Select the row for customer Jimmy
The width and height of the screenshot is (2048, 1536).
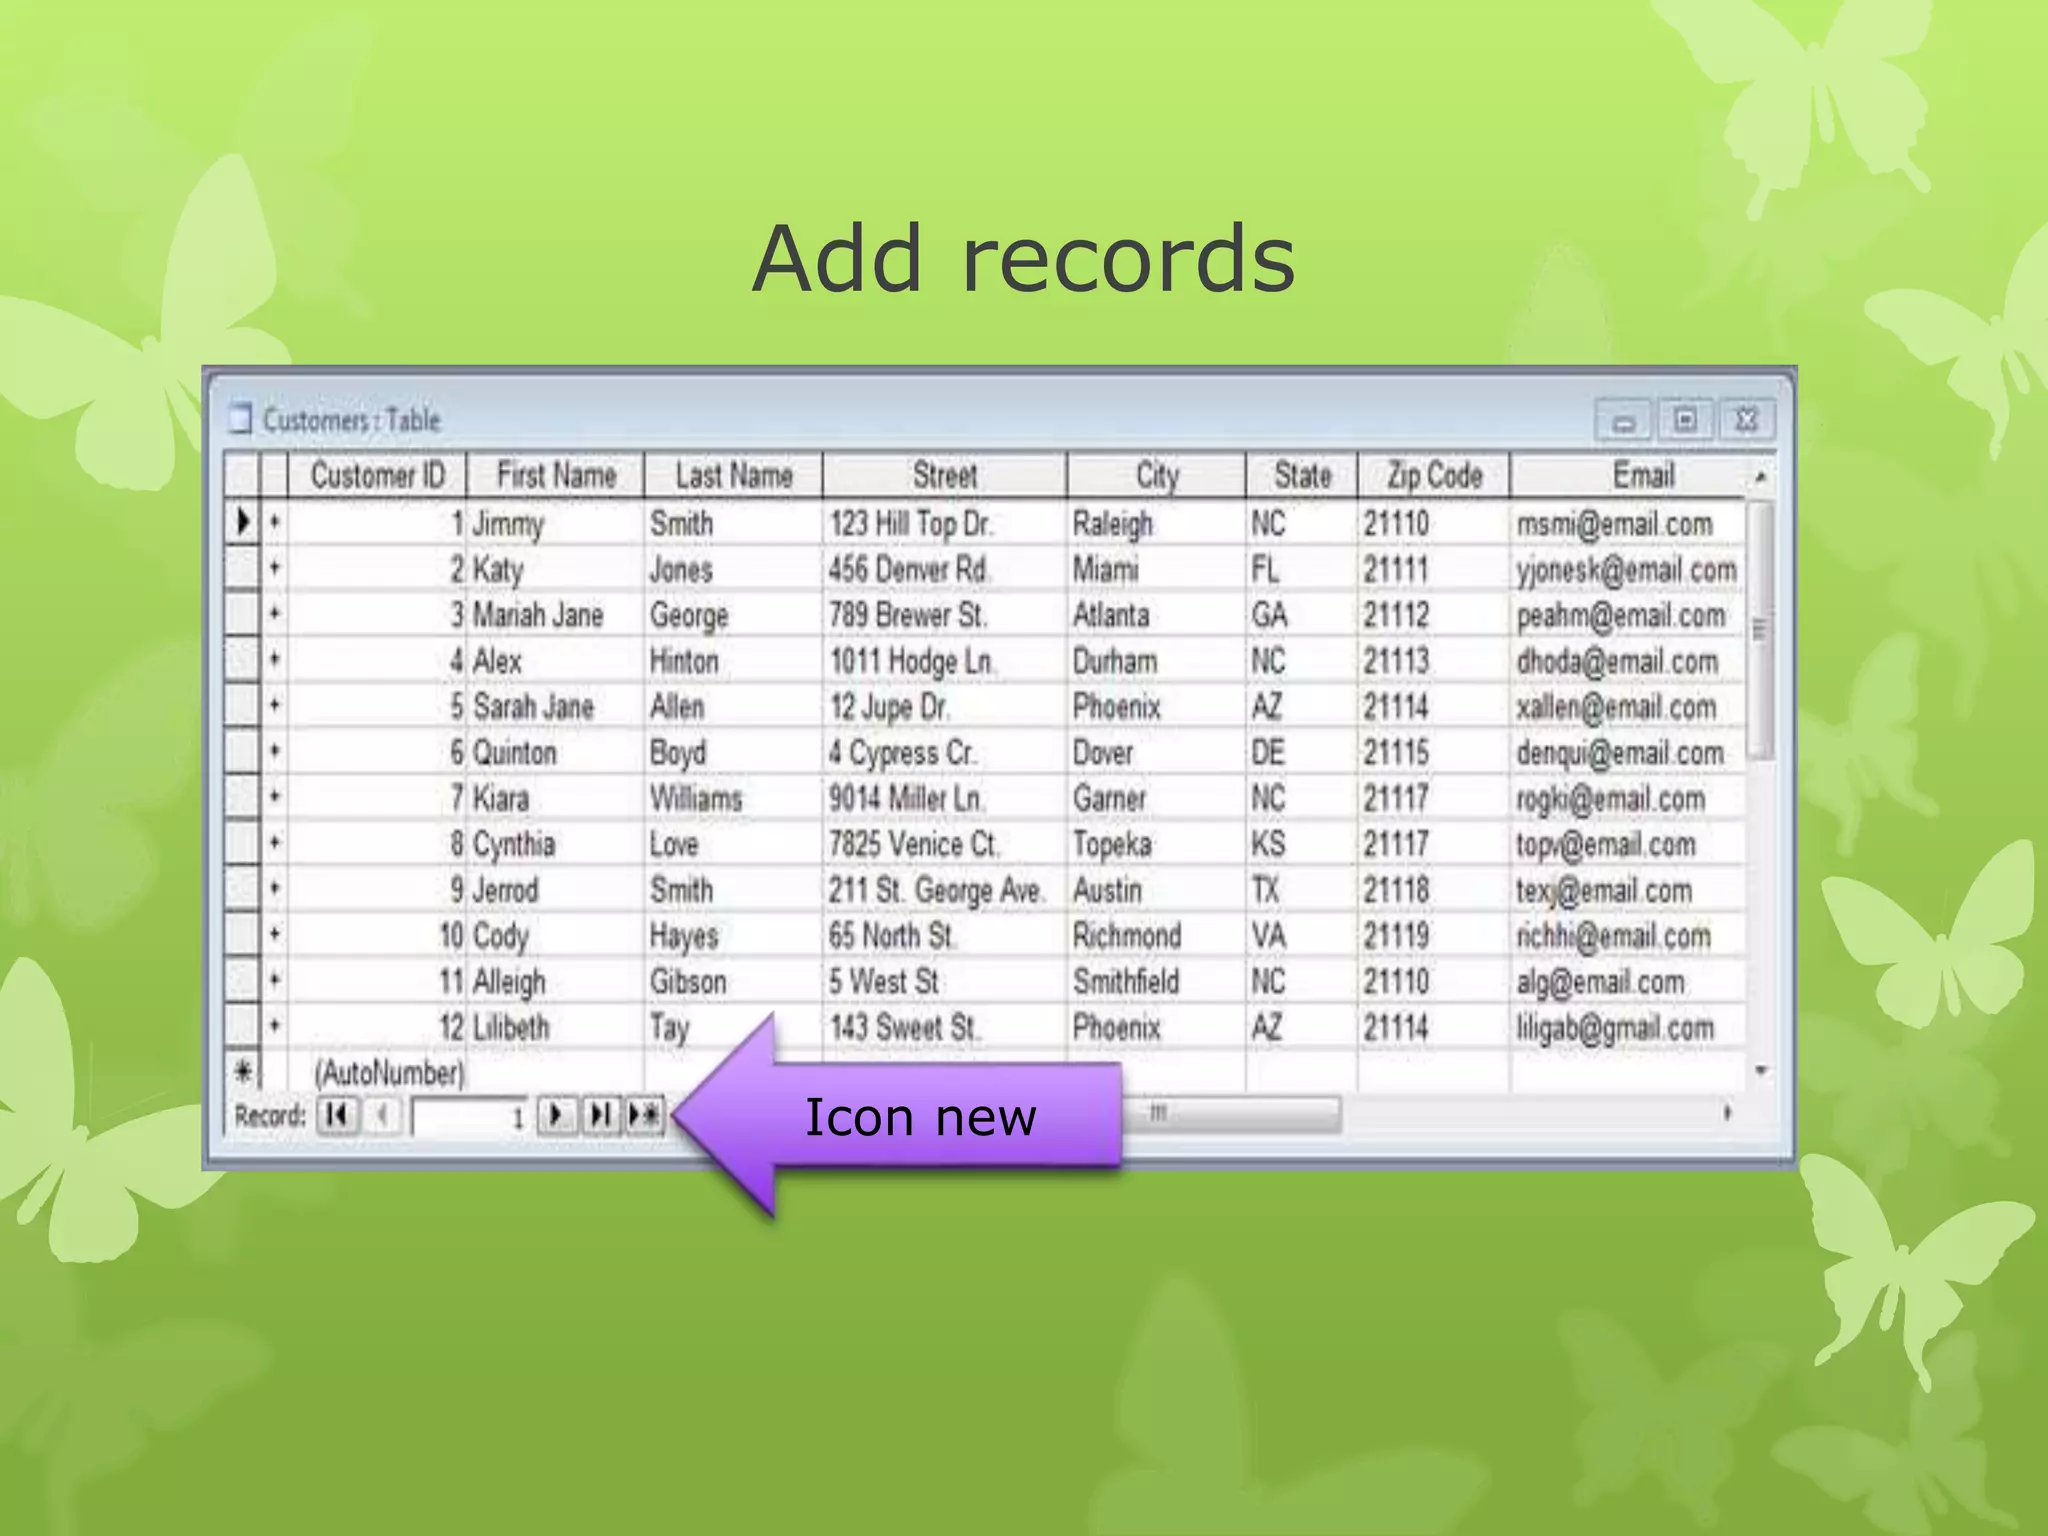click(242, 522)
